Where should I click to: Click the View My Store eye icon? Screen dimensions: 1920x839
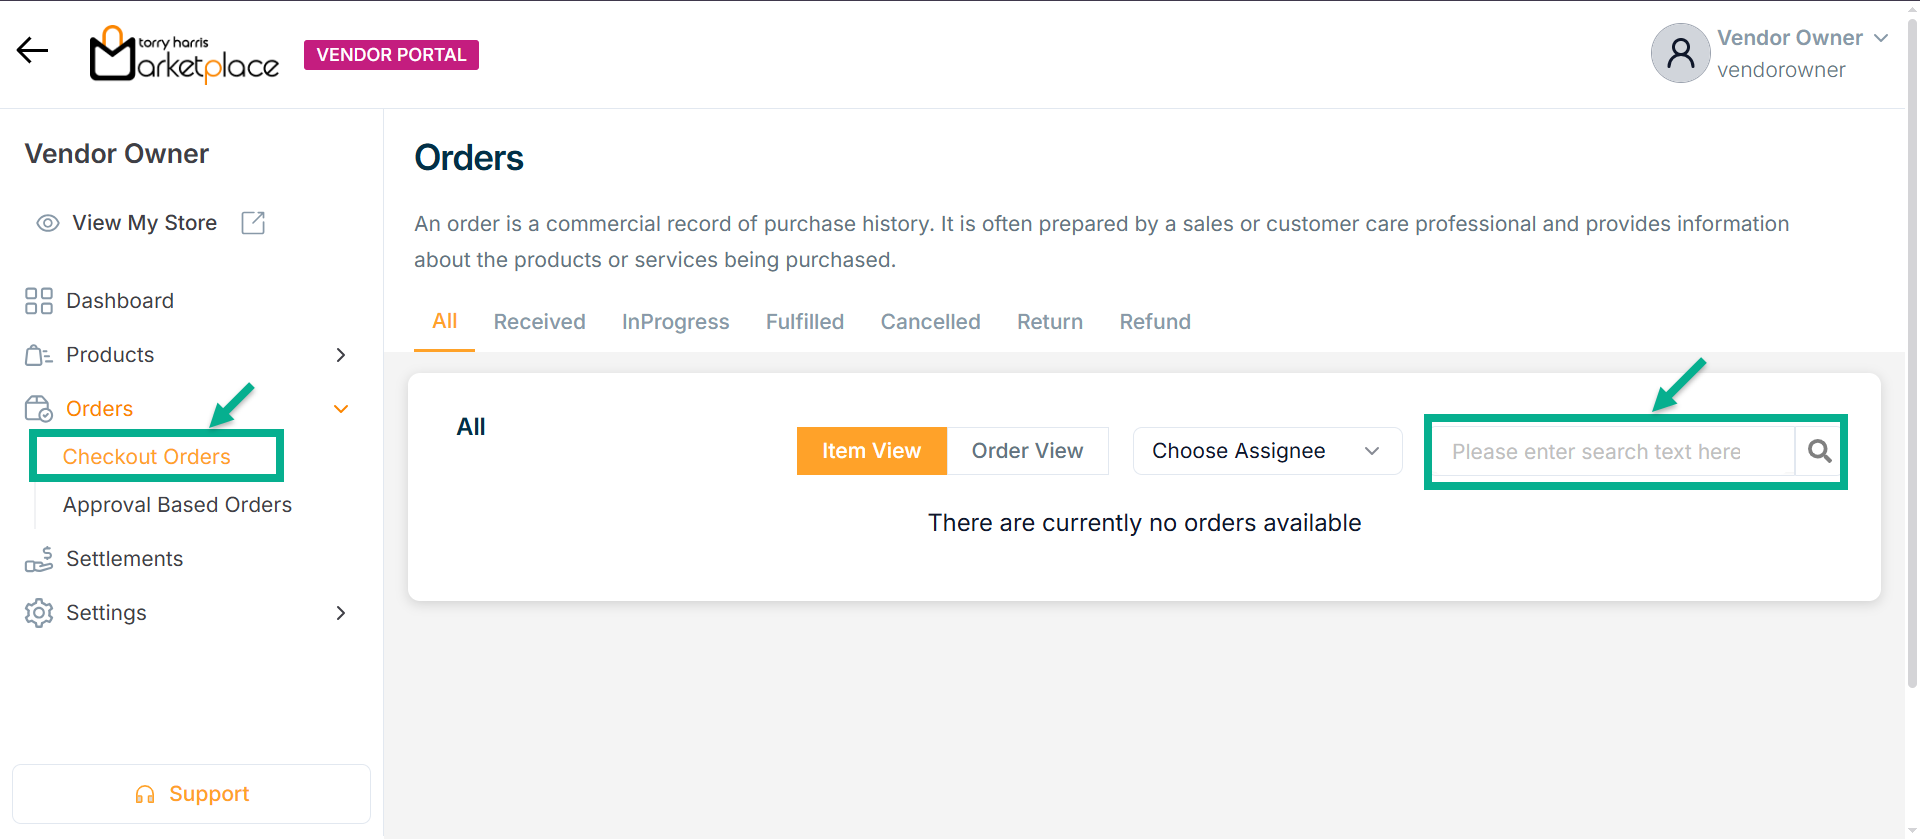(48, 223)
